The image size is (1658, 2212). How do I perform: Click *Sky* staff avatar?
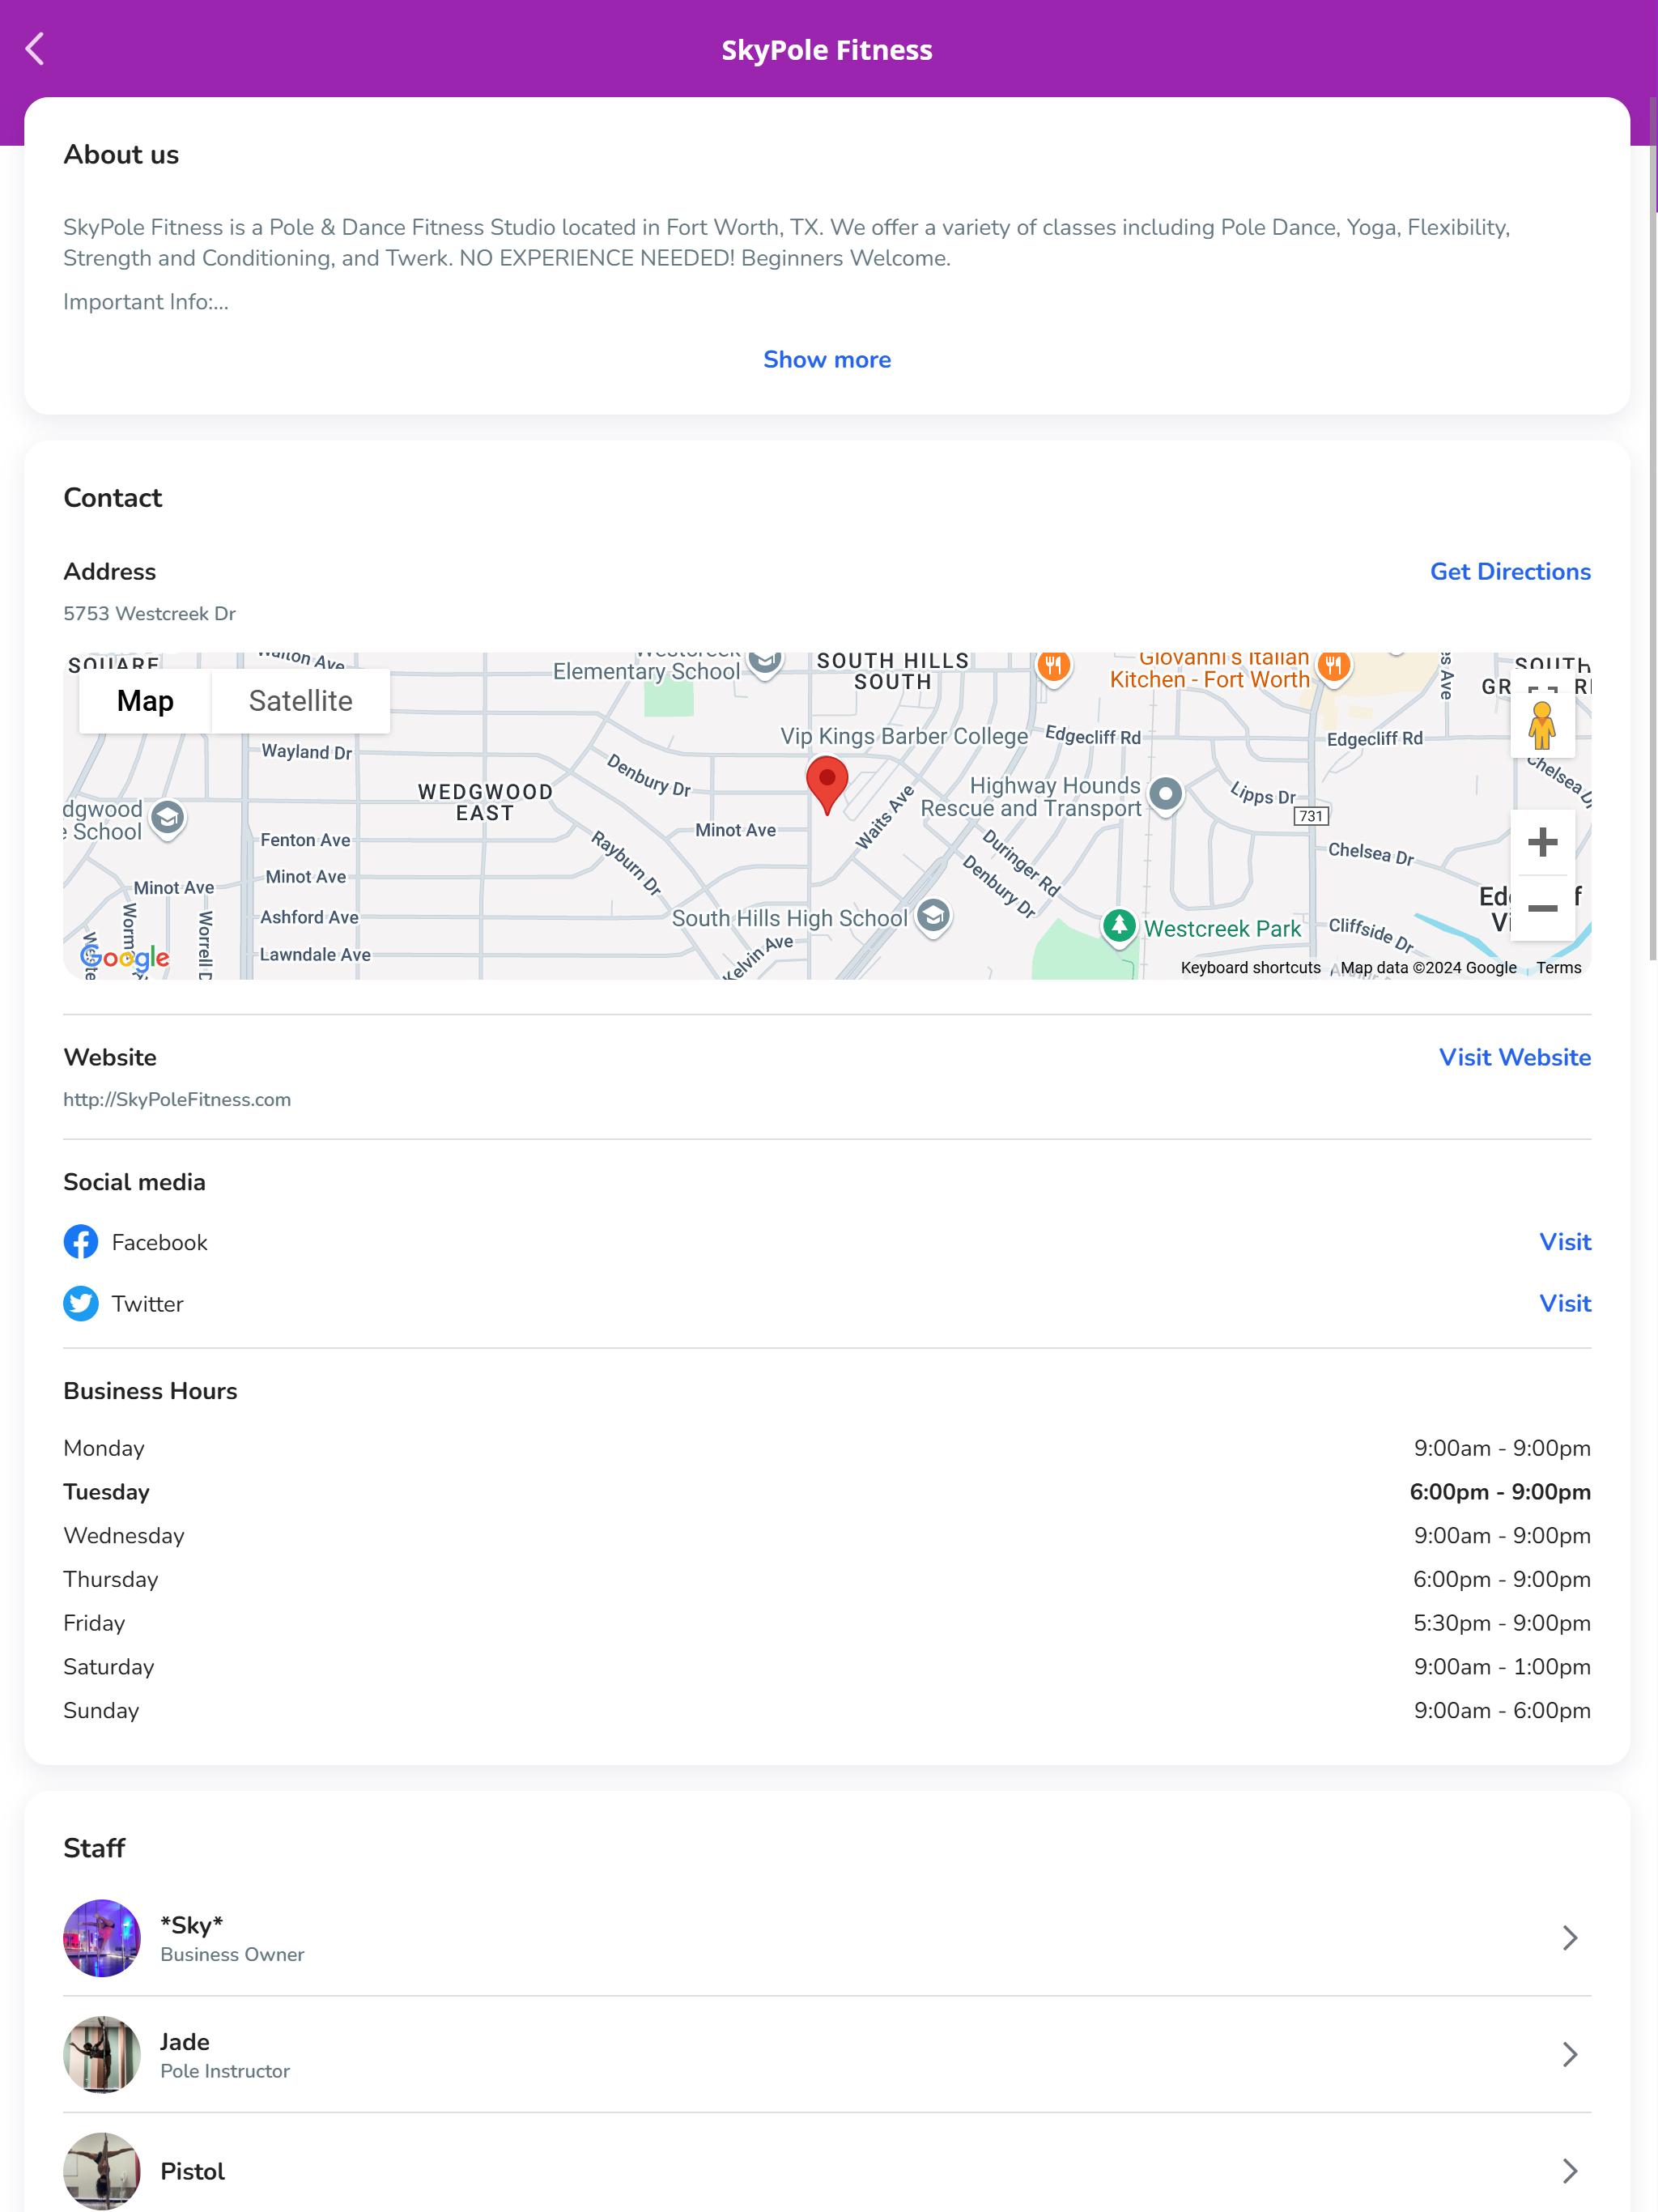pos(102,1938)
